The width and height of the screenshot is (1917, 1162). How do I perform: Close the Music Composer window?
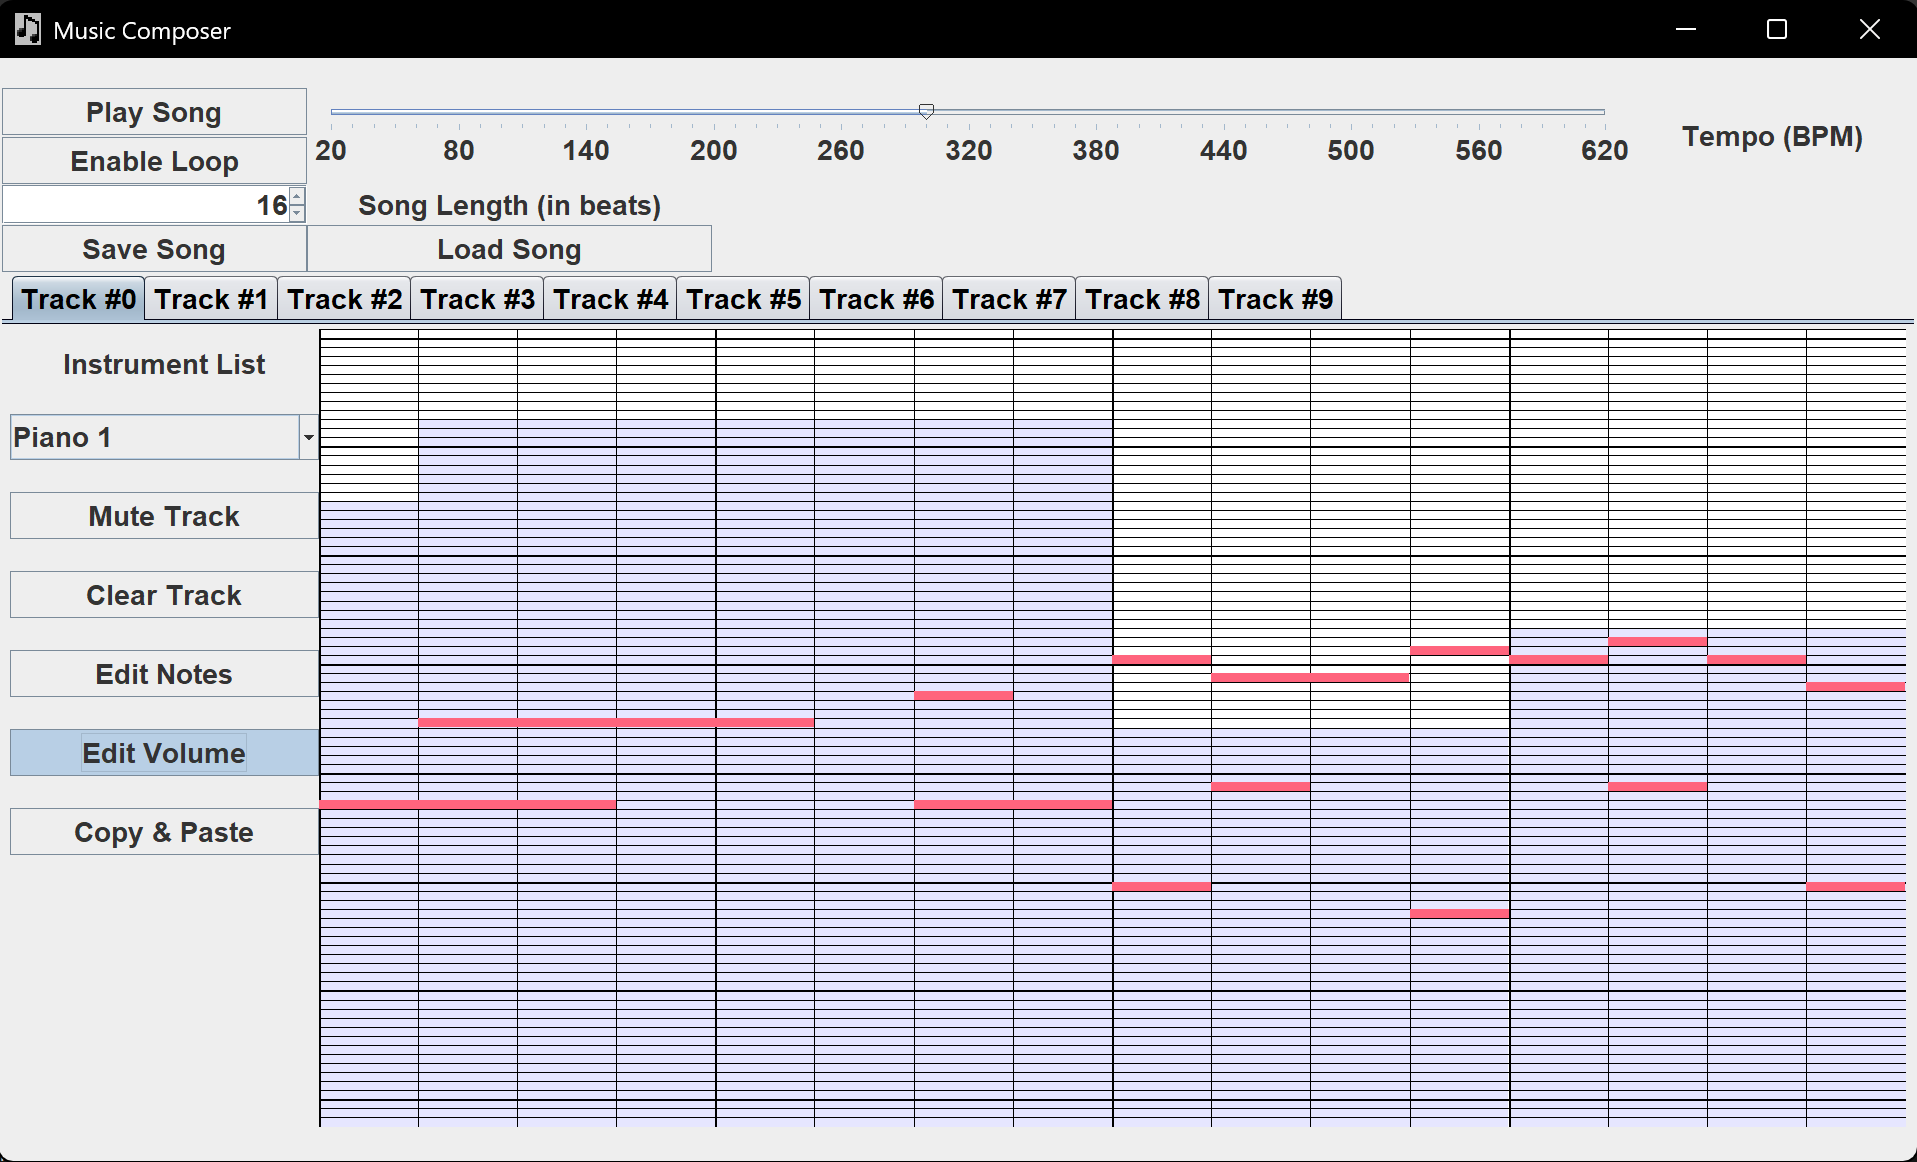(1869, 29)
